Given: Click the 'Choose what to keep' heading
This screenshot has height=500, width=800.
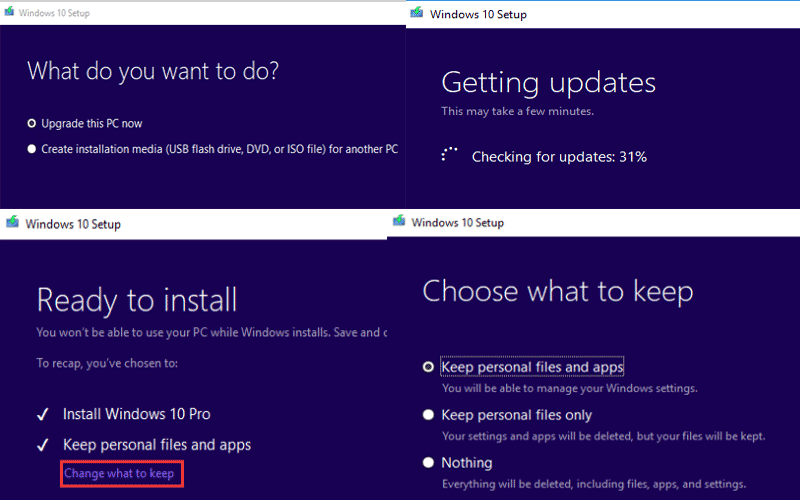Looking at the screenshot, I should (558, 292).
